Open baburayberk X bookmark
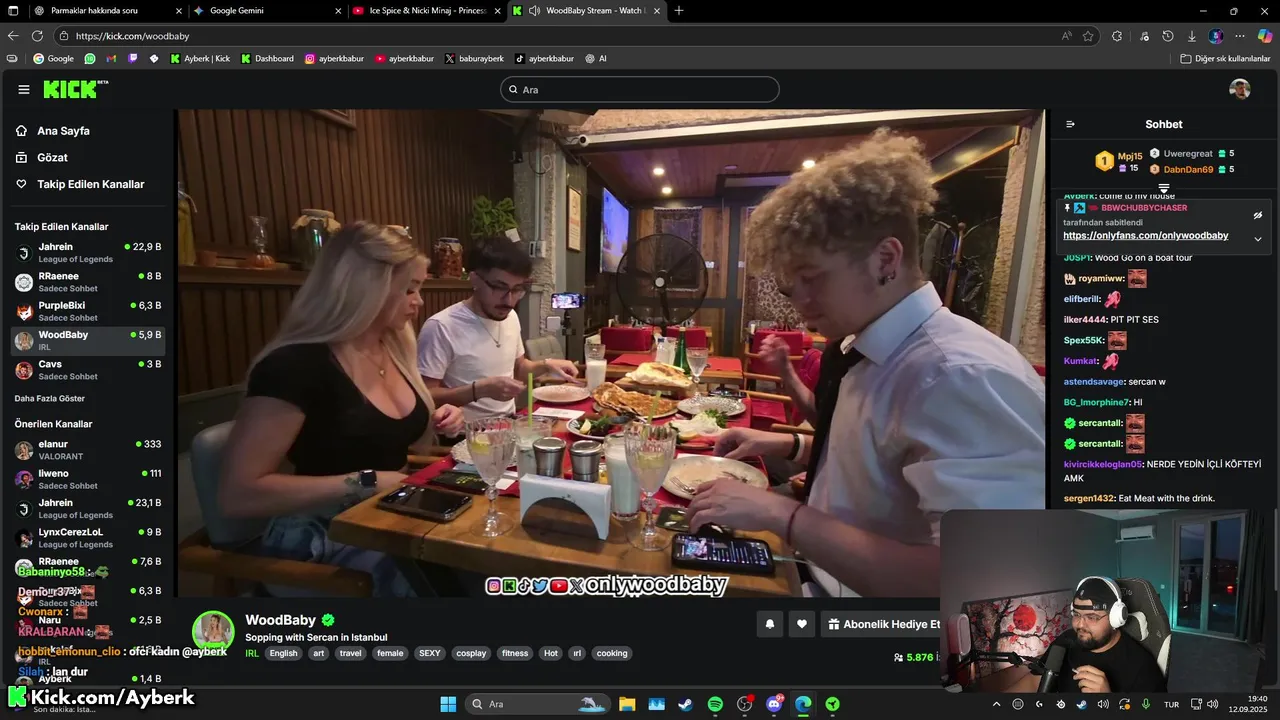 pos(474,59)
